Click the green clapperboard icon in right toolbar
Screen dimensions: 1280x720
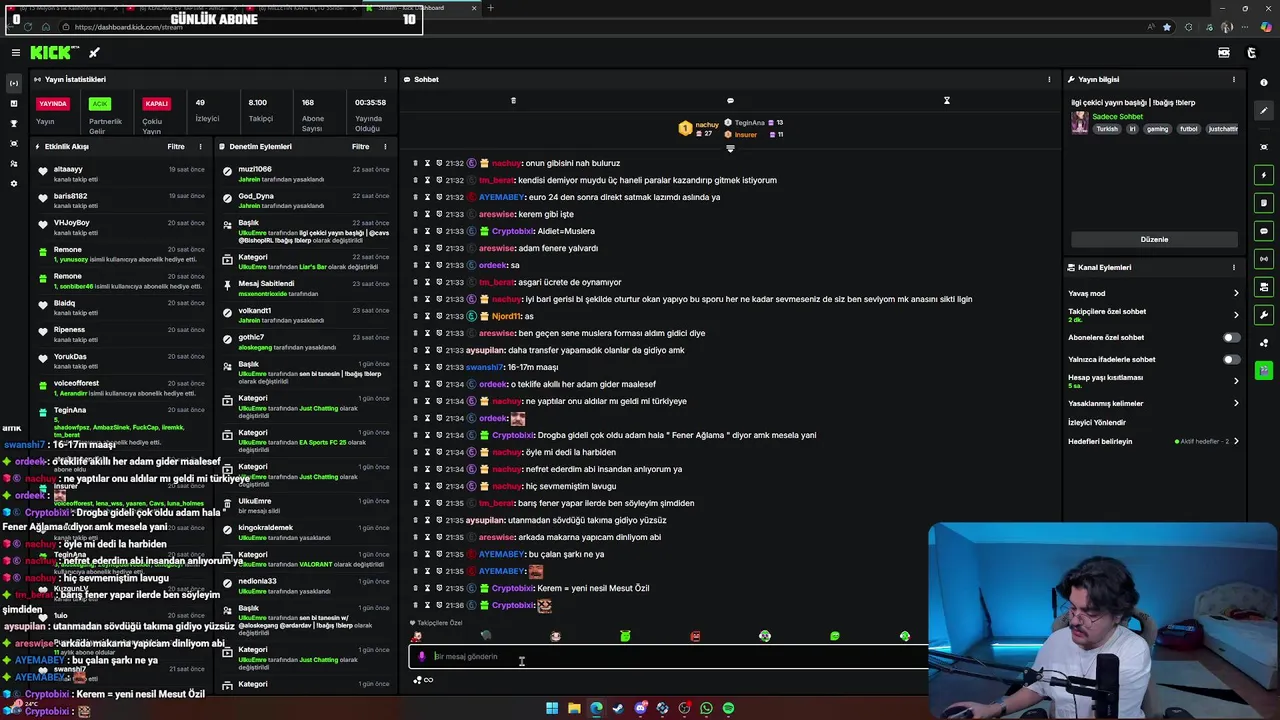[1264, 370]
